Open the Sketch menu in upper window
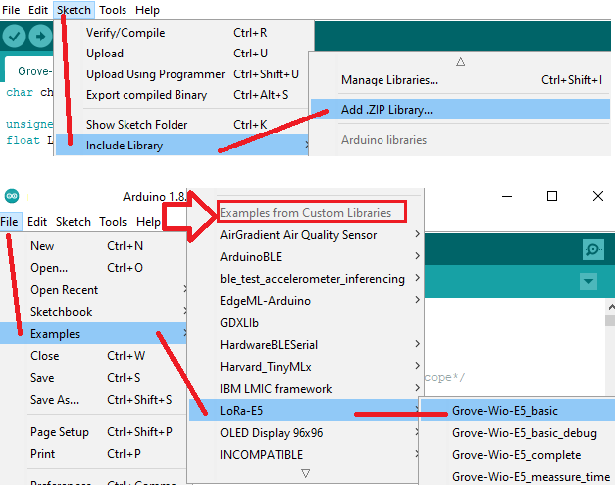This screenshot has width=616, height=485. tap(74, 10)
